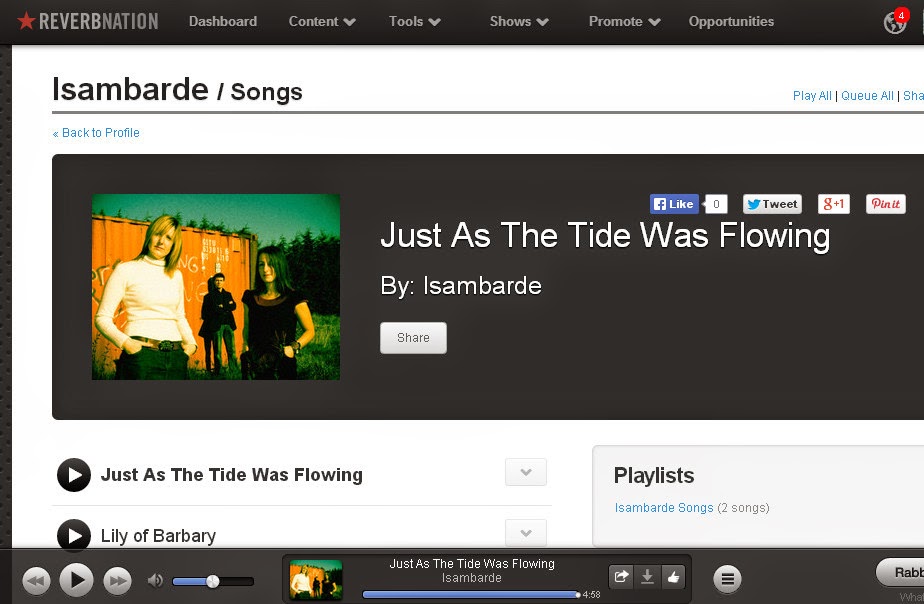Open the player queue list icon
This screenshot has width=924, height=604.
pos(727,579)
